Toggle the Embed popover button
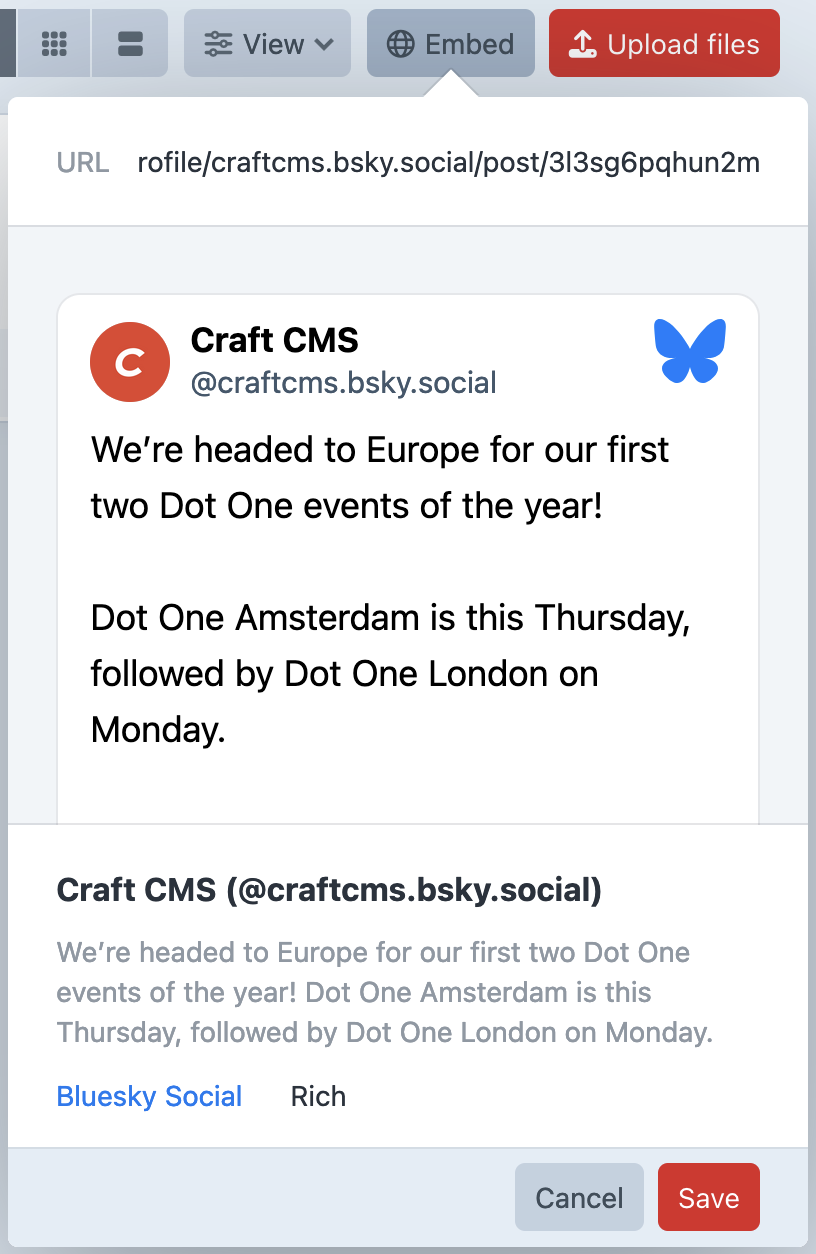This screenshot has width=816, height=1254. 450,43
